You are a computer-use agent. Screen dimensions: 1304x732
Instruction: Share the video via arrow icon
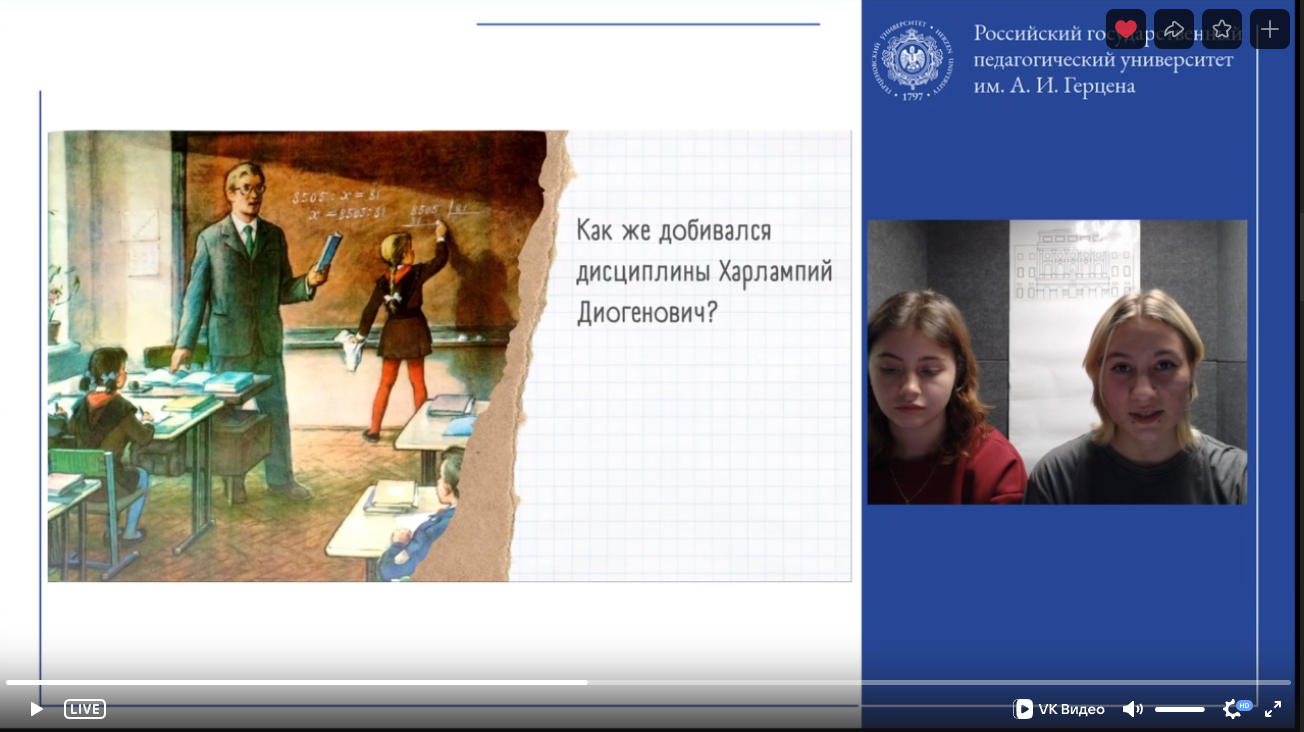[1174, 29]
